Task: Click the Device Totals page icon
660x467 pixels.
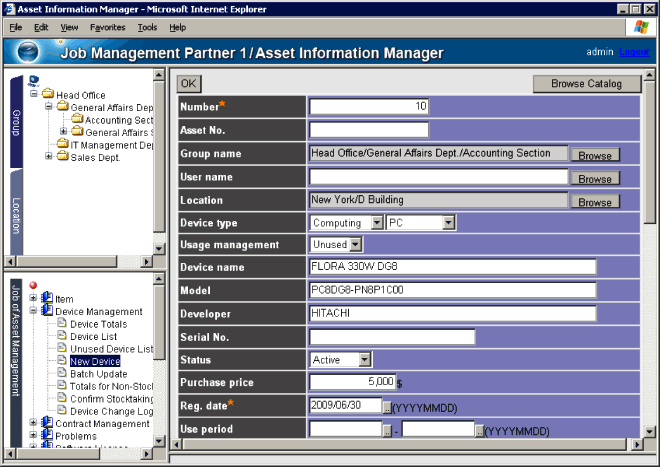Action: (62, 324)
